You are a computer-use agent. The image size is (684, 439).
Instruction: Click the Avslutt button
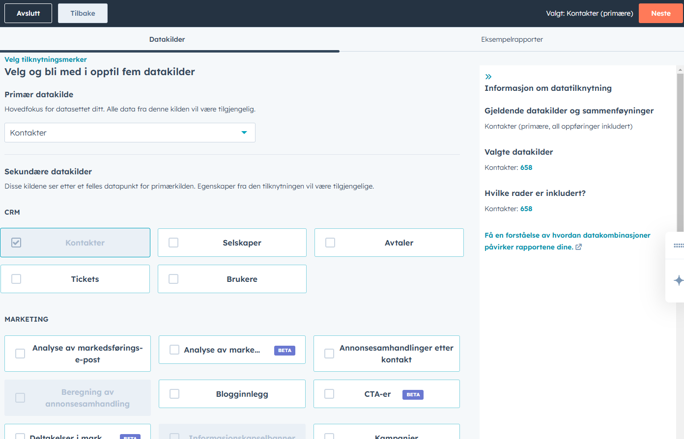pyautogui.click(x=28, y=13)
